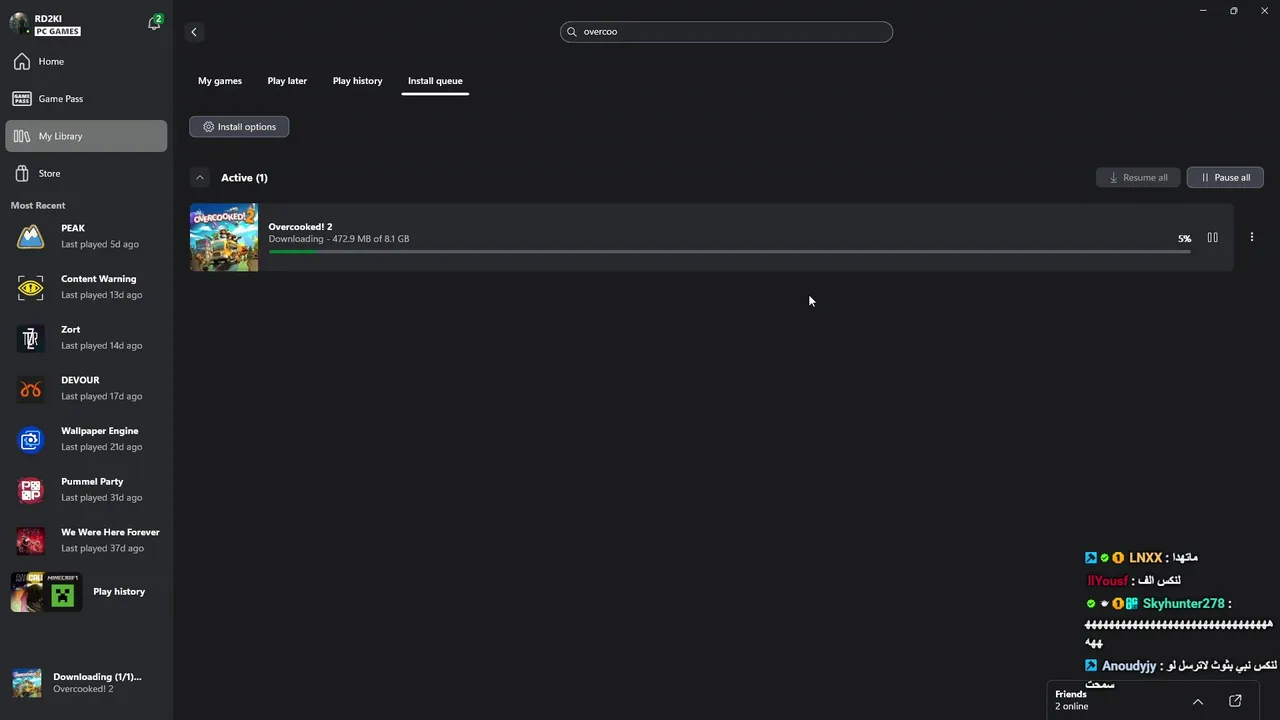
Task: Click Skyhunter278 in the chat overlay
Action: pyautogui.click(x=1183, y=604)
